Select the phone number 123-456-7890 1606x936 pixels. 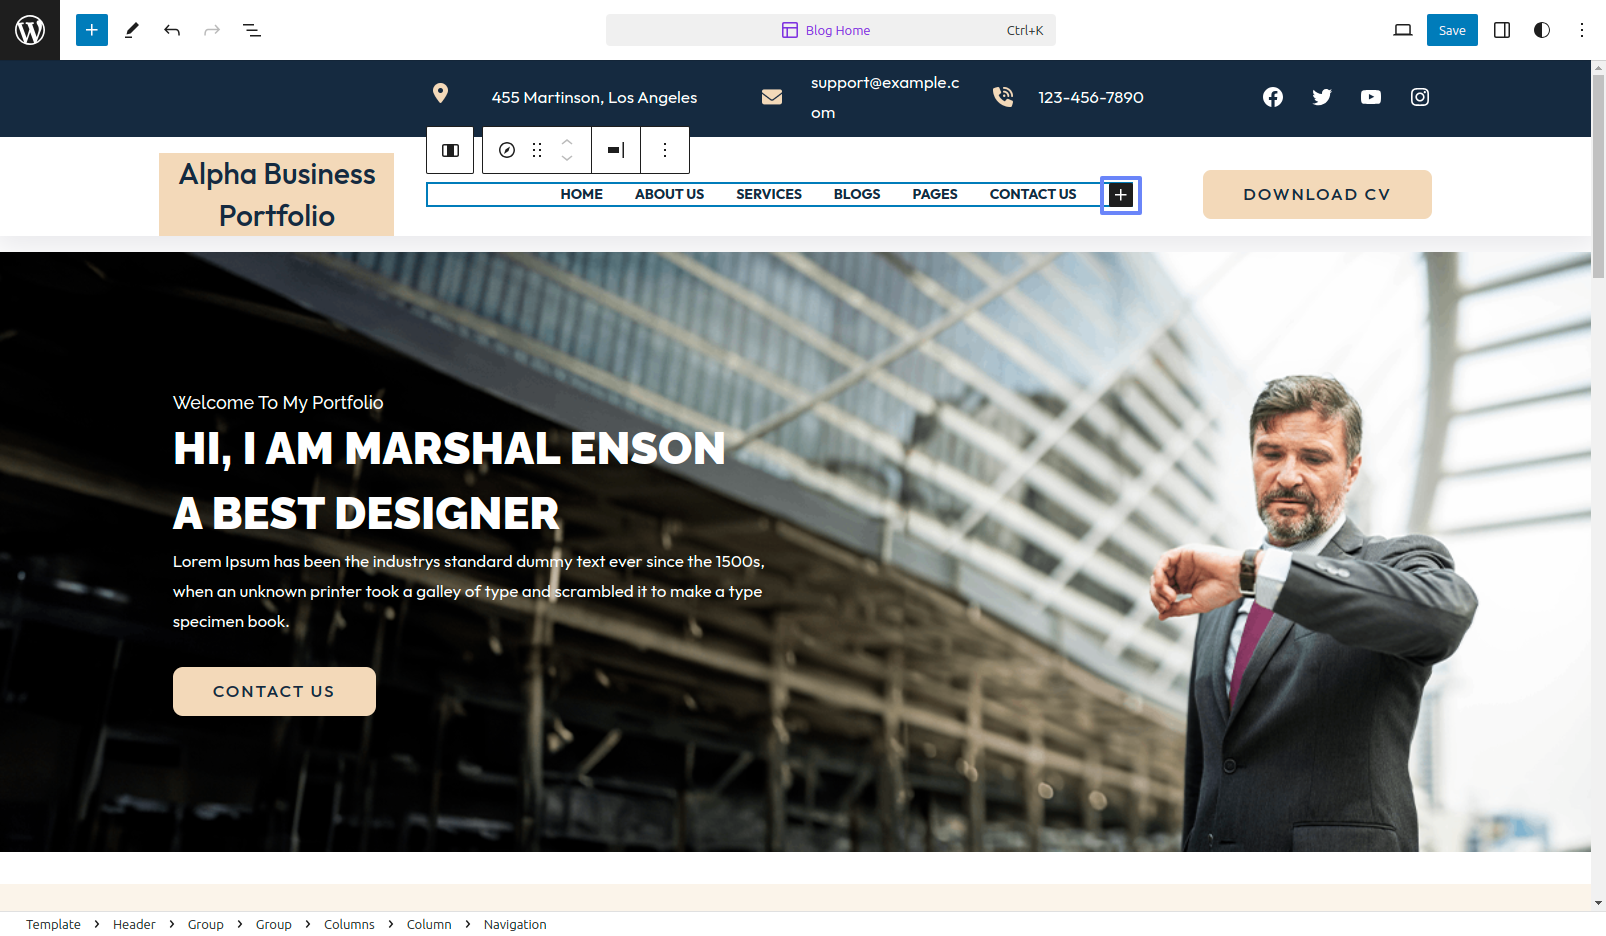(x=1091, y=97)
